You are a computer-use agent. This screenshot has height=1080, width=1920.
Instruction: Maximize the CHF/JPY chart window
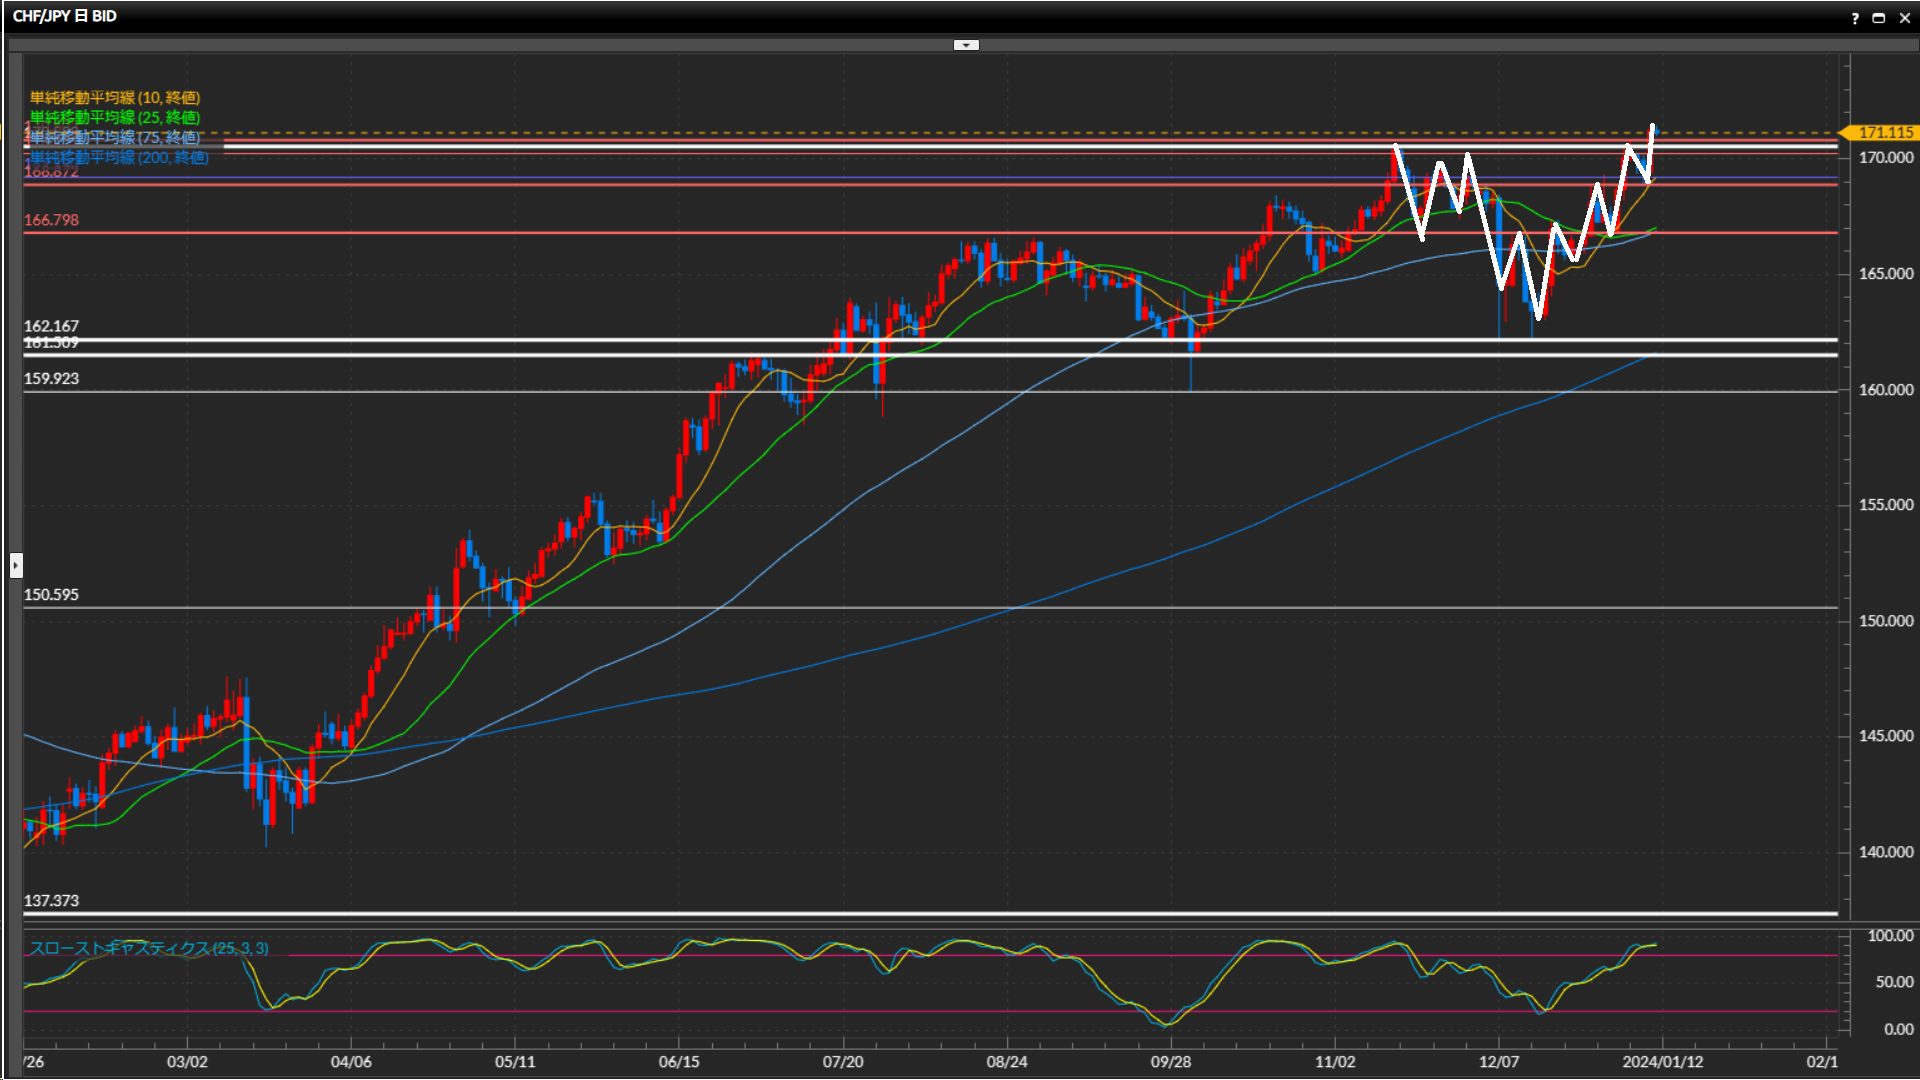tap(1878, 17)
